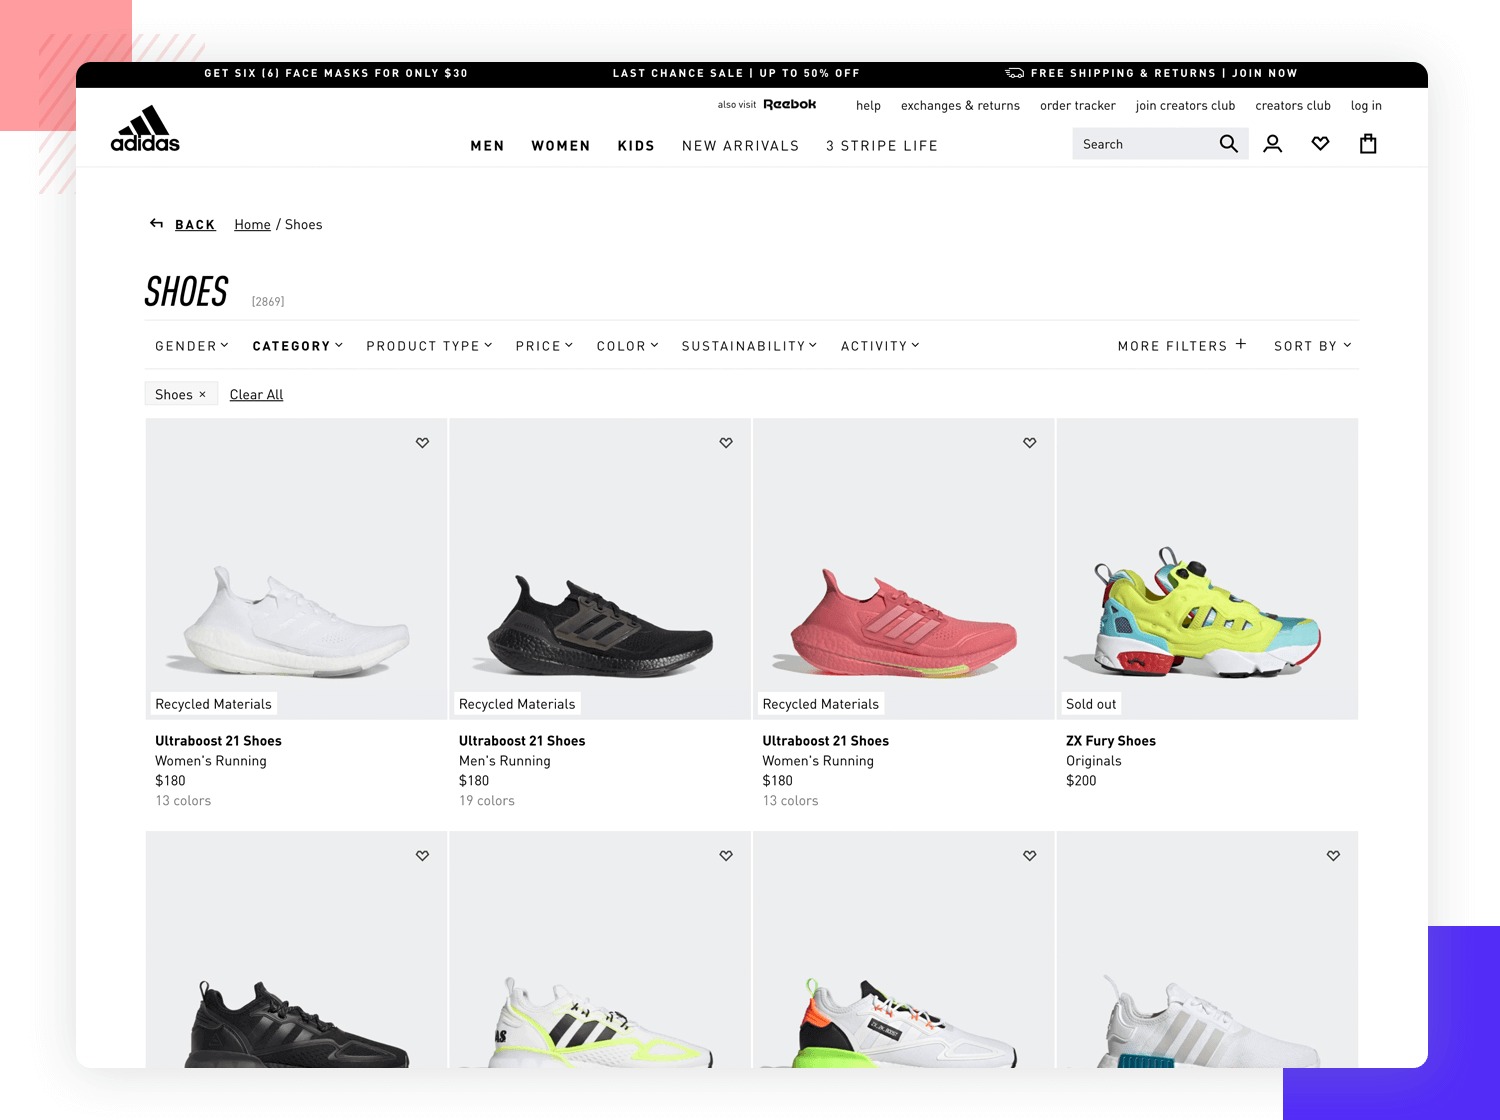Click the search magnifier icon

1229,144
